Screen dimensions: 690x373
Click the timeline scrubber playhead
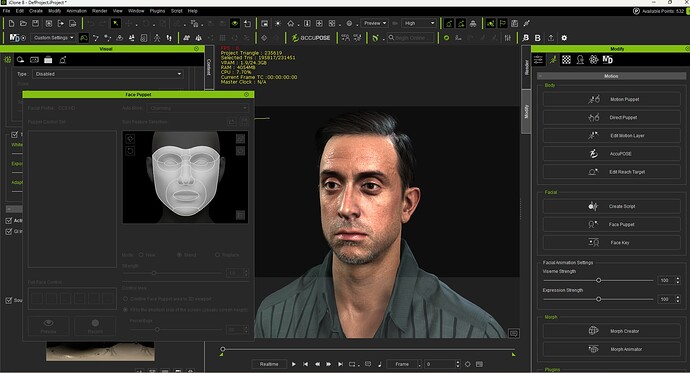(223, 349)
